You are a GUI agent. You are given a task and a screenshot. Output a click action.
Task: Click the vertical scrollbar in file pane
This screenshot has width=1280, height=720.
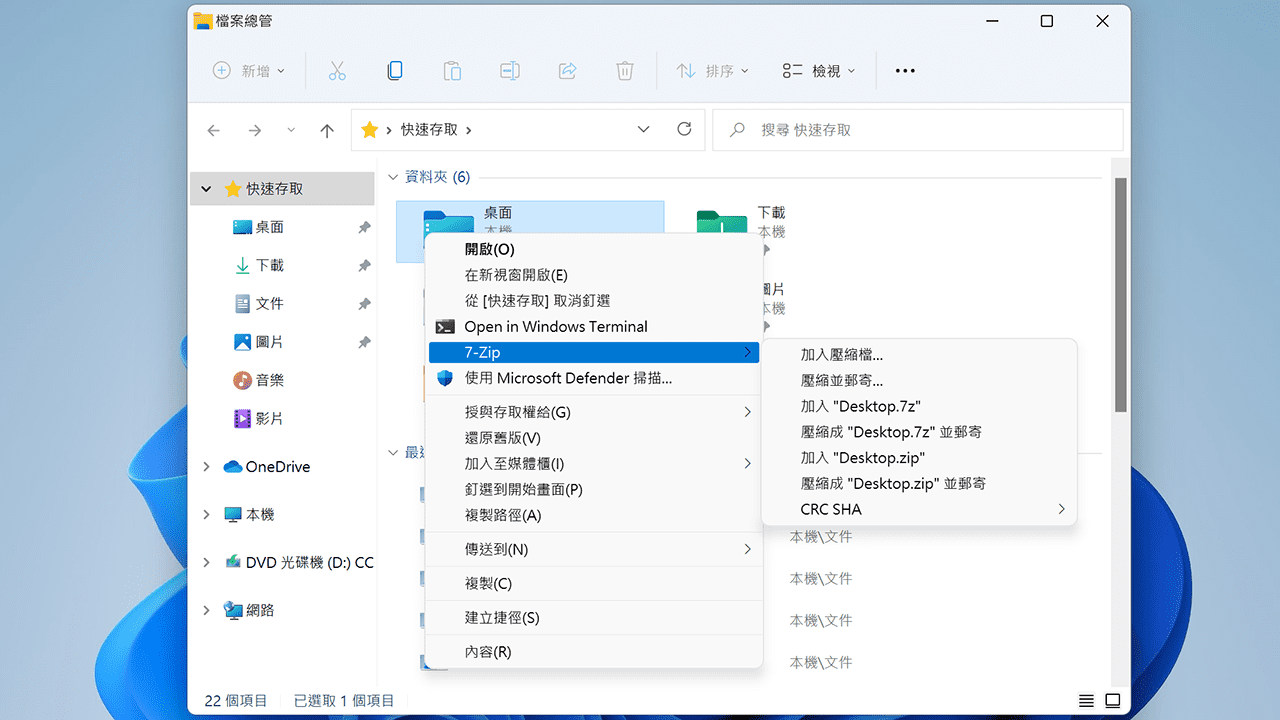pyautogui.click(x=1121, y=295)
